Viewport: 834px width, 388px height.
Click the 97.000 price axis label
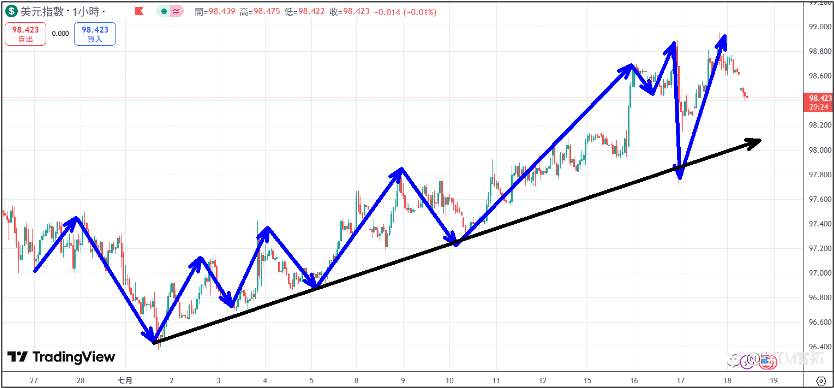(820, 273)
